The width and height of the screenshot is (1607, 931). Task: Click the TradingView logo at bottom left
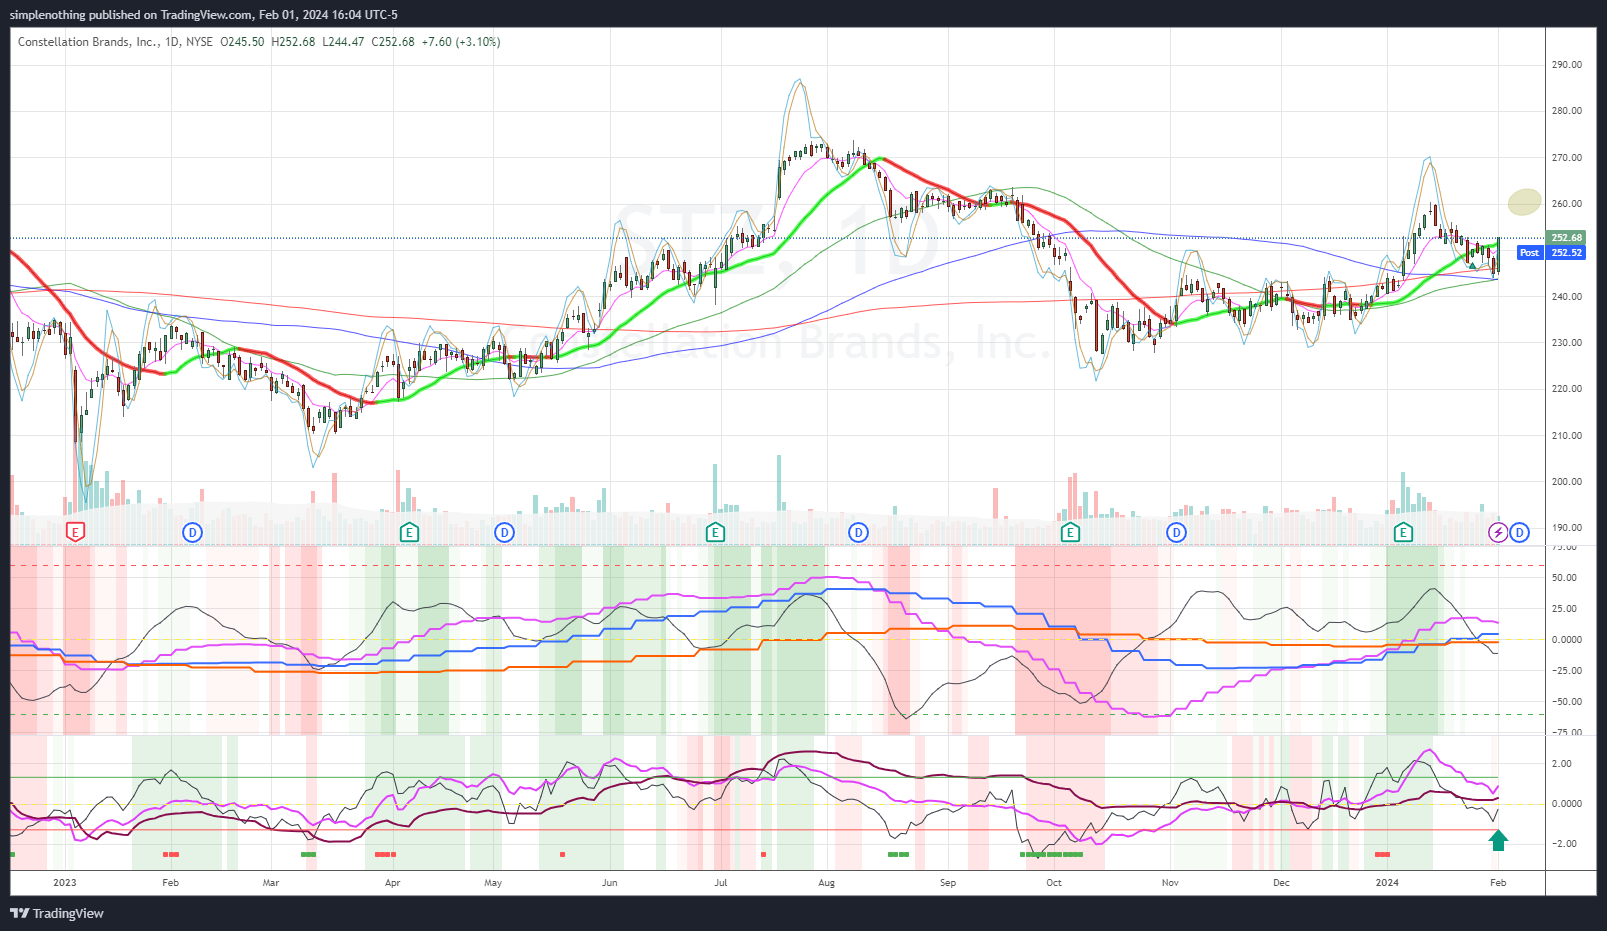pyautogui.click(x=57, y=913)
